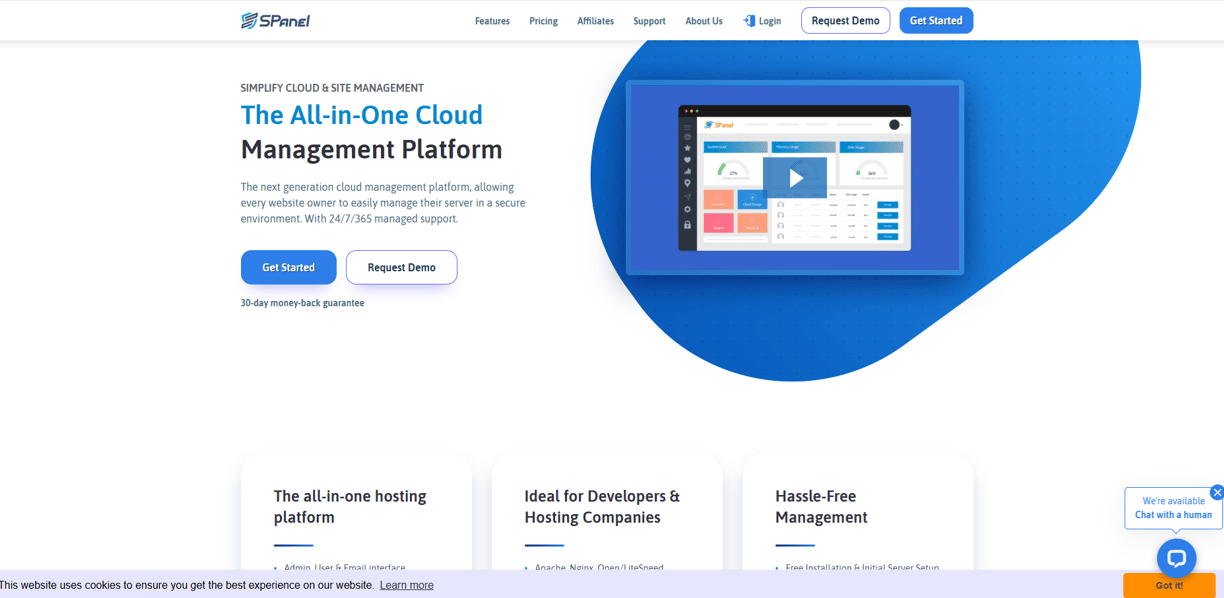1224x598 pixels.
Task: Open the Features menu
Action: (492, 21)
